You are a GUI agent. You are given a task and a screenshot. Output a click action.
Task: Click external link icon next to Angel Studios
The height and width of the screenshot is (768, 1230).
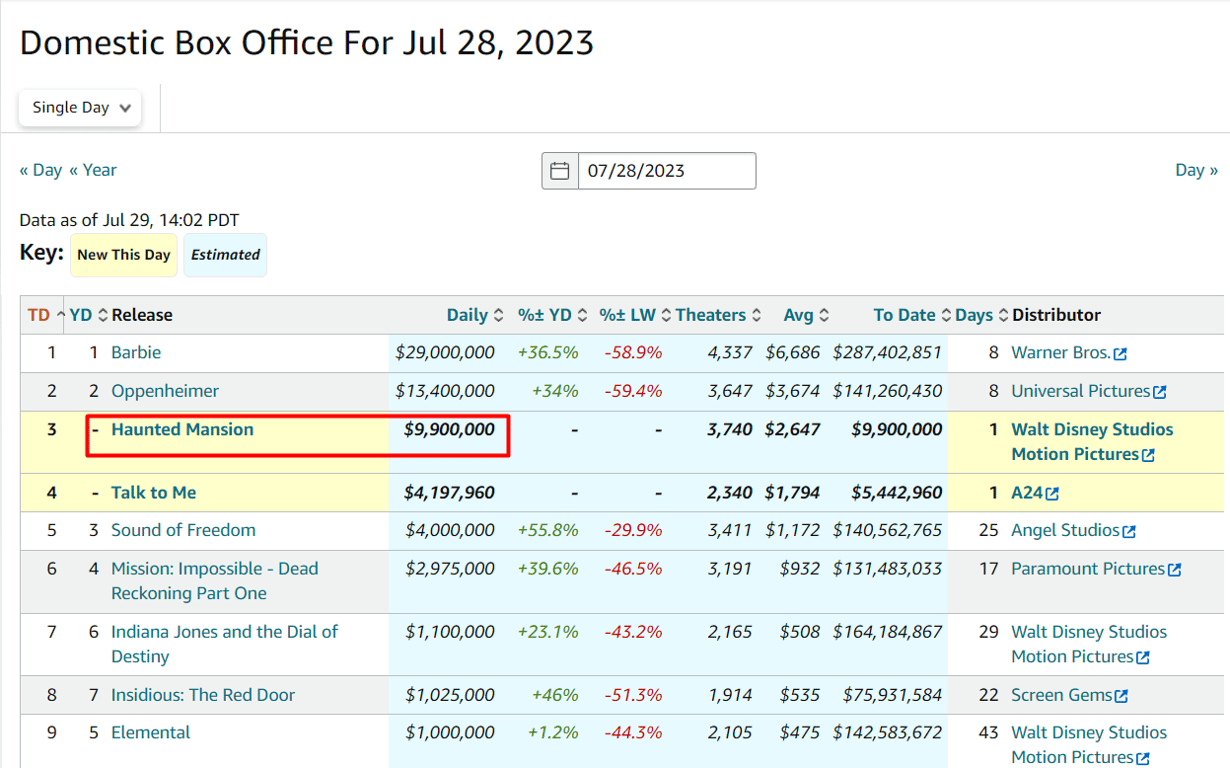[x=1129, y=532]
